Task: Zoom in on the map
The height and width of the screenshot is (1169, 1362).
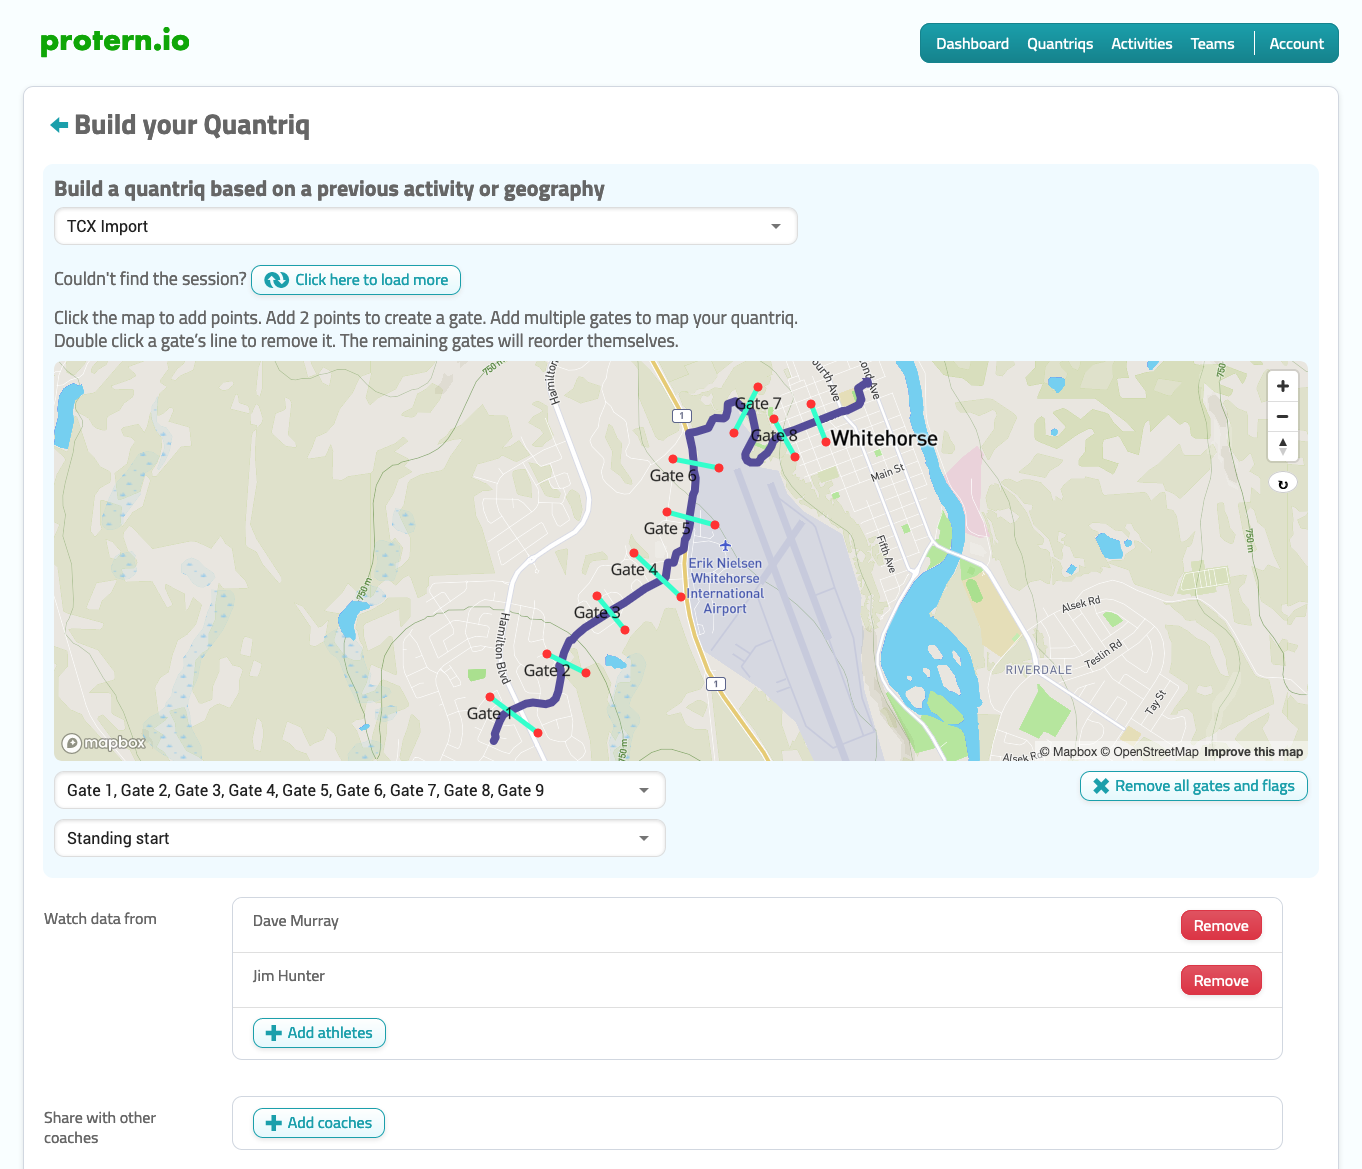Action: click(1282, 387)
